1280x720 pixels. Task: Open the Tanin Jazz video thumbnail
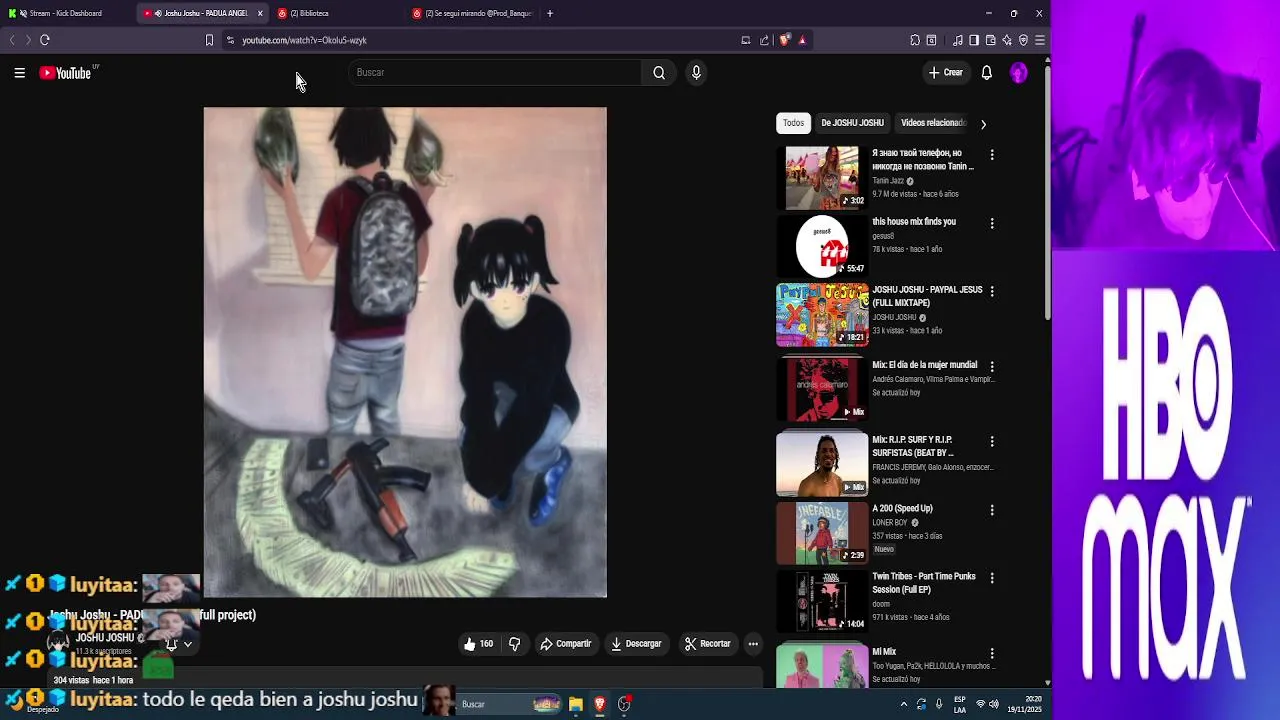[822, 178]
